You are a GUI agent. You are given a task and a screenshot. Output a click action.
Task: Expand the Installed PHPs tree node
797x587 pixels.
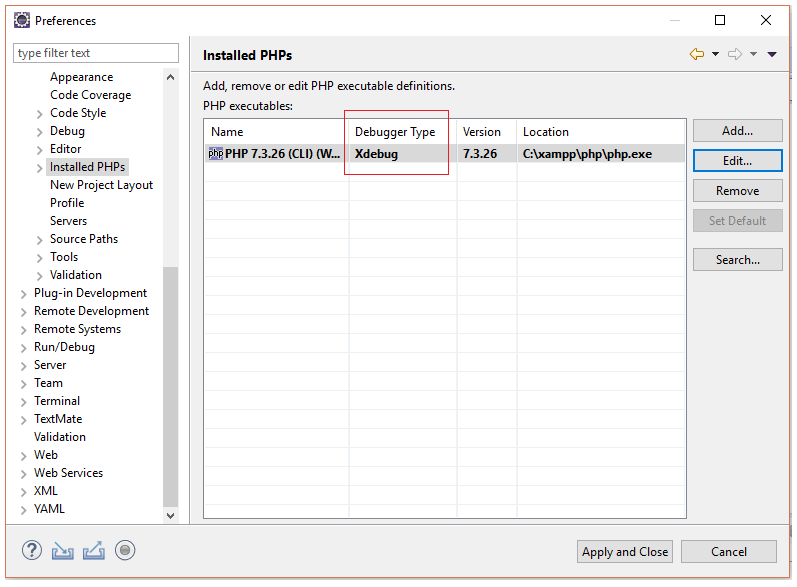tap(40, 168)
